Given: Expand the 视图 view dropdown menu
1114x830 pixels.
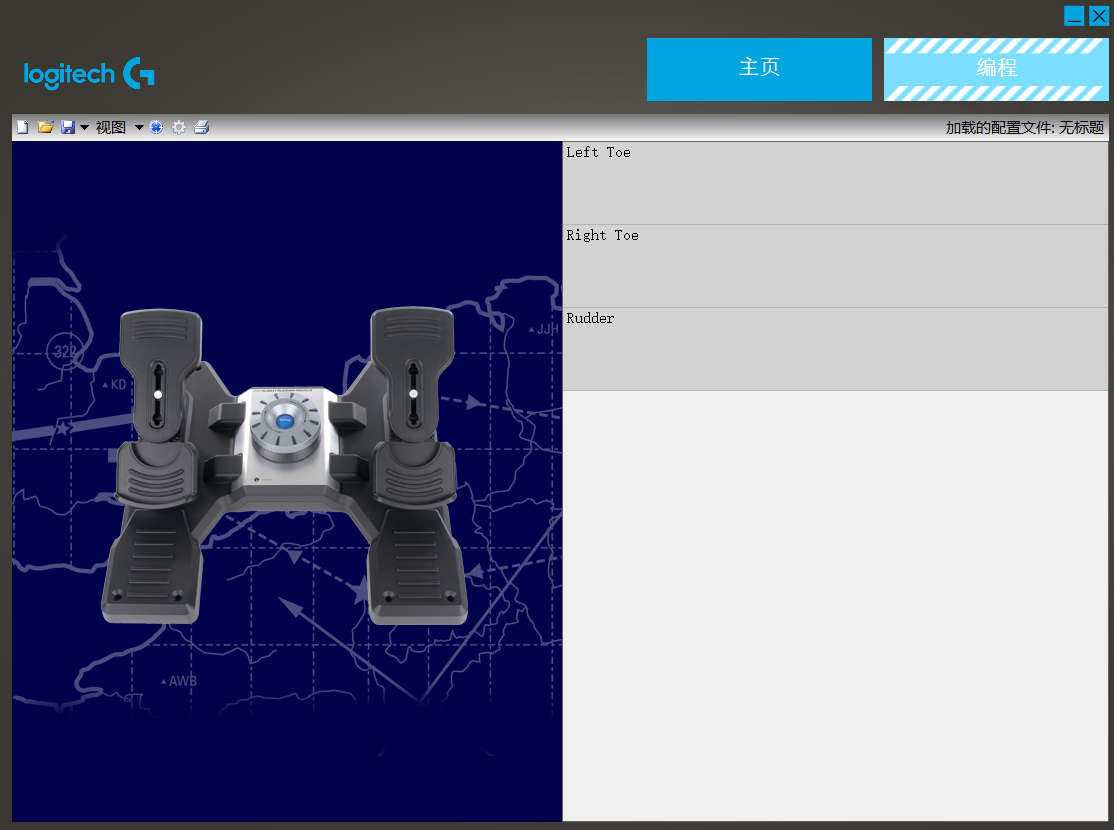Looking at the screenshot, I should pyautogui.click(x=111, y=127).
